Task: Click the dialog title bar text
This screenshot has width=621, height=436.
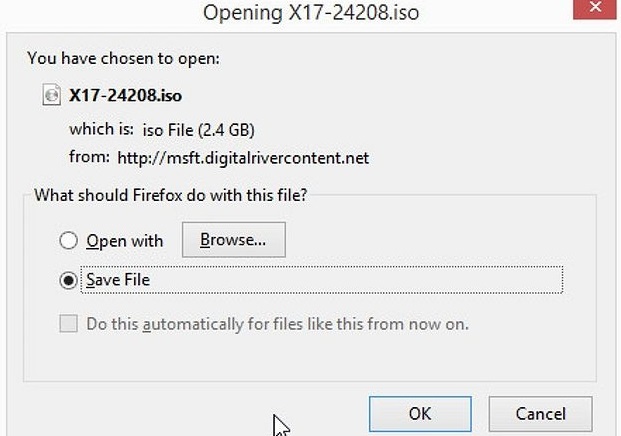Action: tap(311, 13)
